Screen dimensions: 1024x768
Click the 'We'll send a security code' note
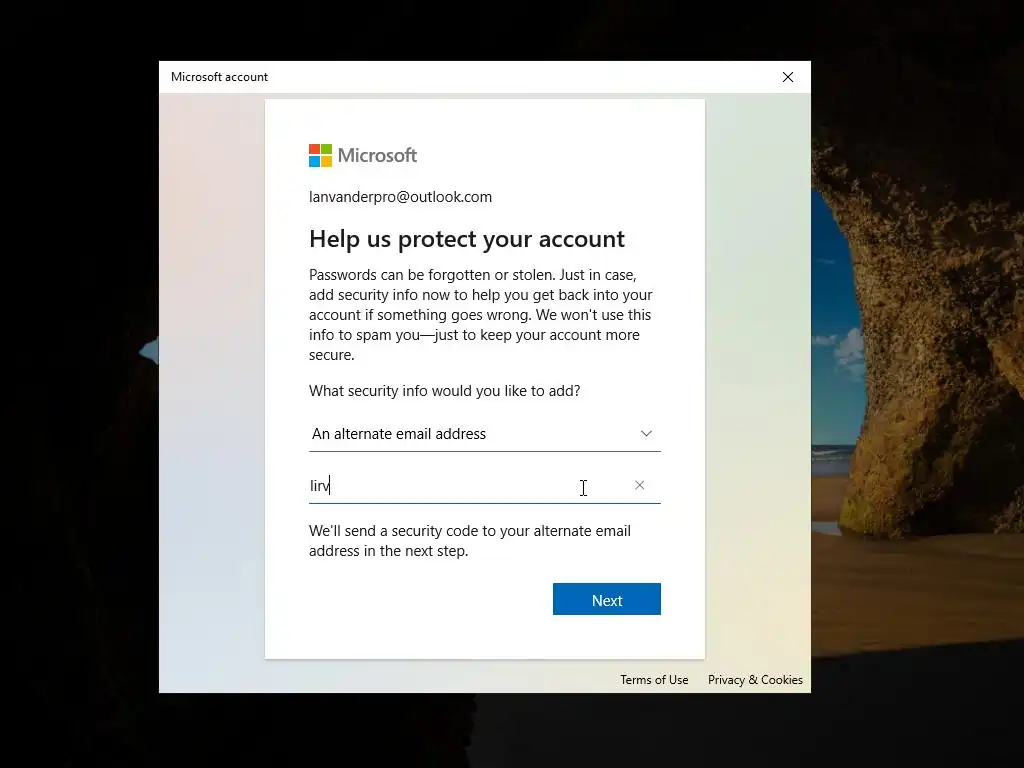point(470,541)
